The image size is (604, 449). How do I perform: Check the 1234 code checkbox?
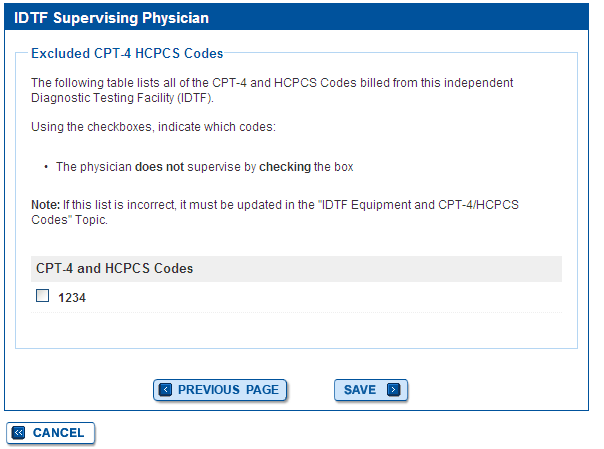42,296
